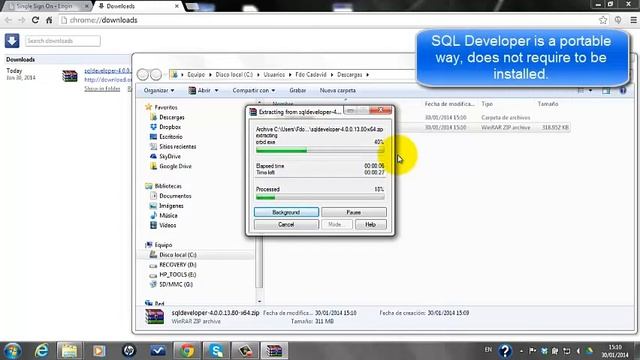Click Grabar in Explorer toolbar
Image resolution: width=640 pixels, height=360 pixels.
click(298, 90)
